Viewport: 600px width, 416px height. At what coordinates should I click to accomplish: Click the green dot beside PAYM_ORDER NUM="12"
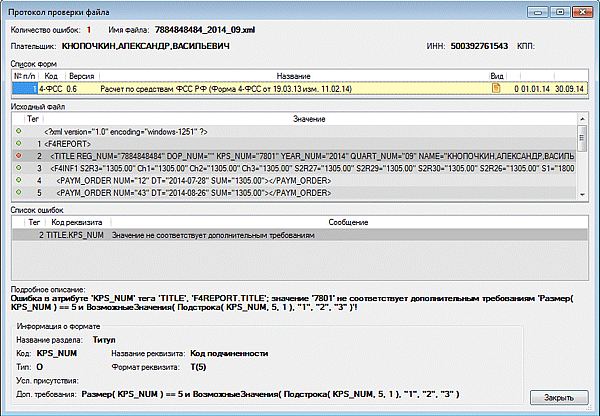pos(19,181)
